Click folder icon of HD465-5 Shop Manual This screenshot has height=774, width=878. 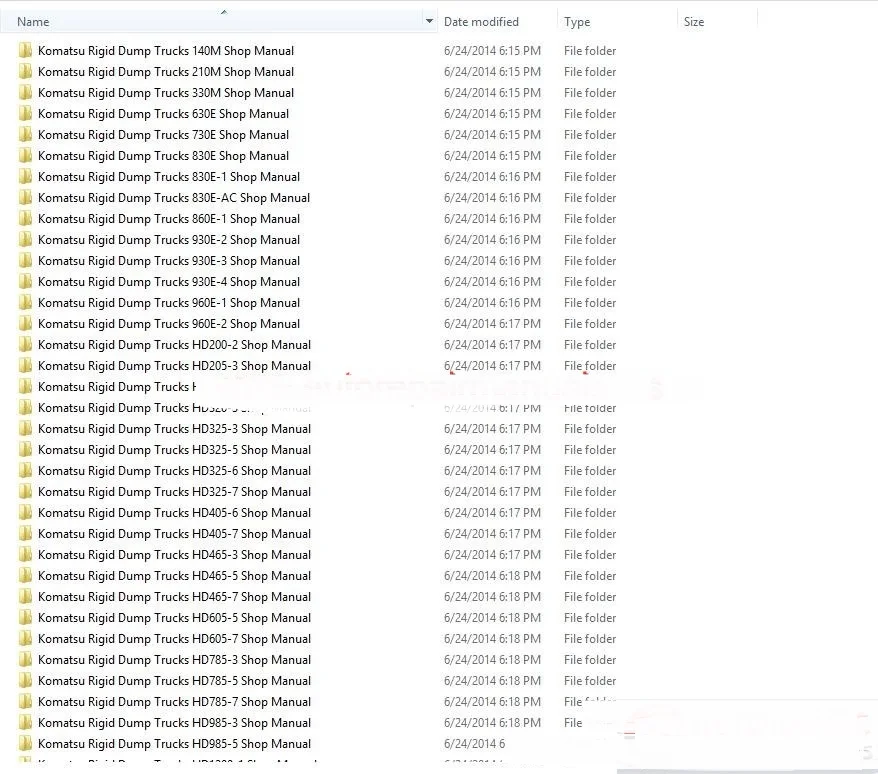pyautogui.click(x=25, y=576)
